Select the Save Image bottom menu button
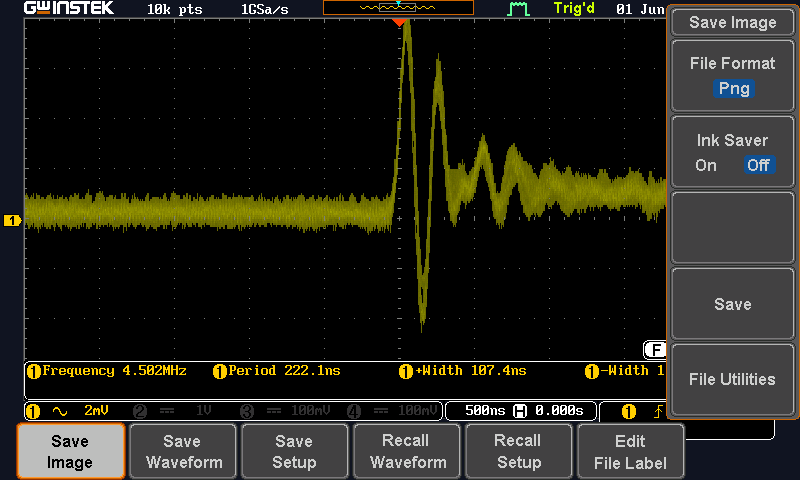This screenshot has height=480, width=800. [x=70, y=451]
